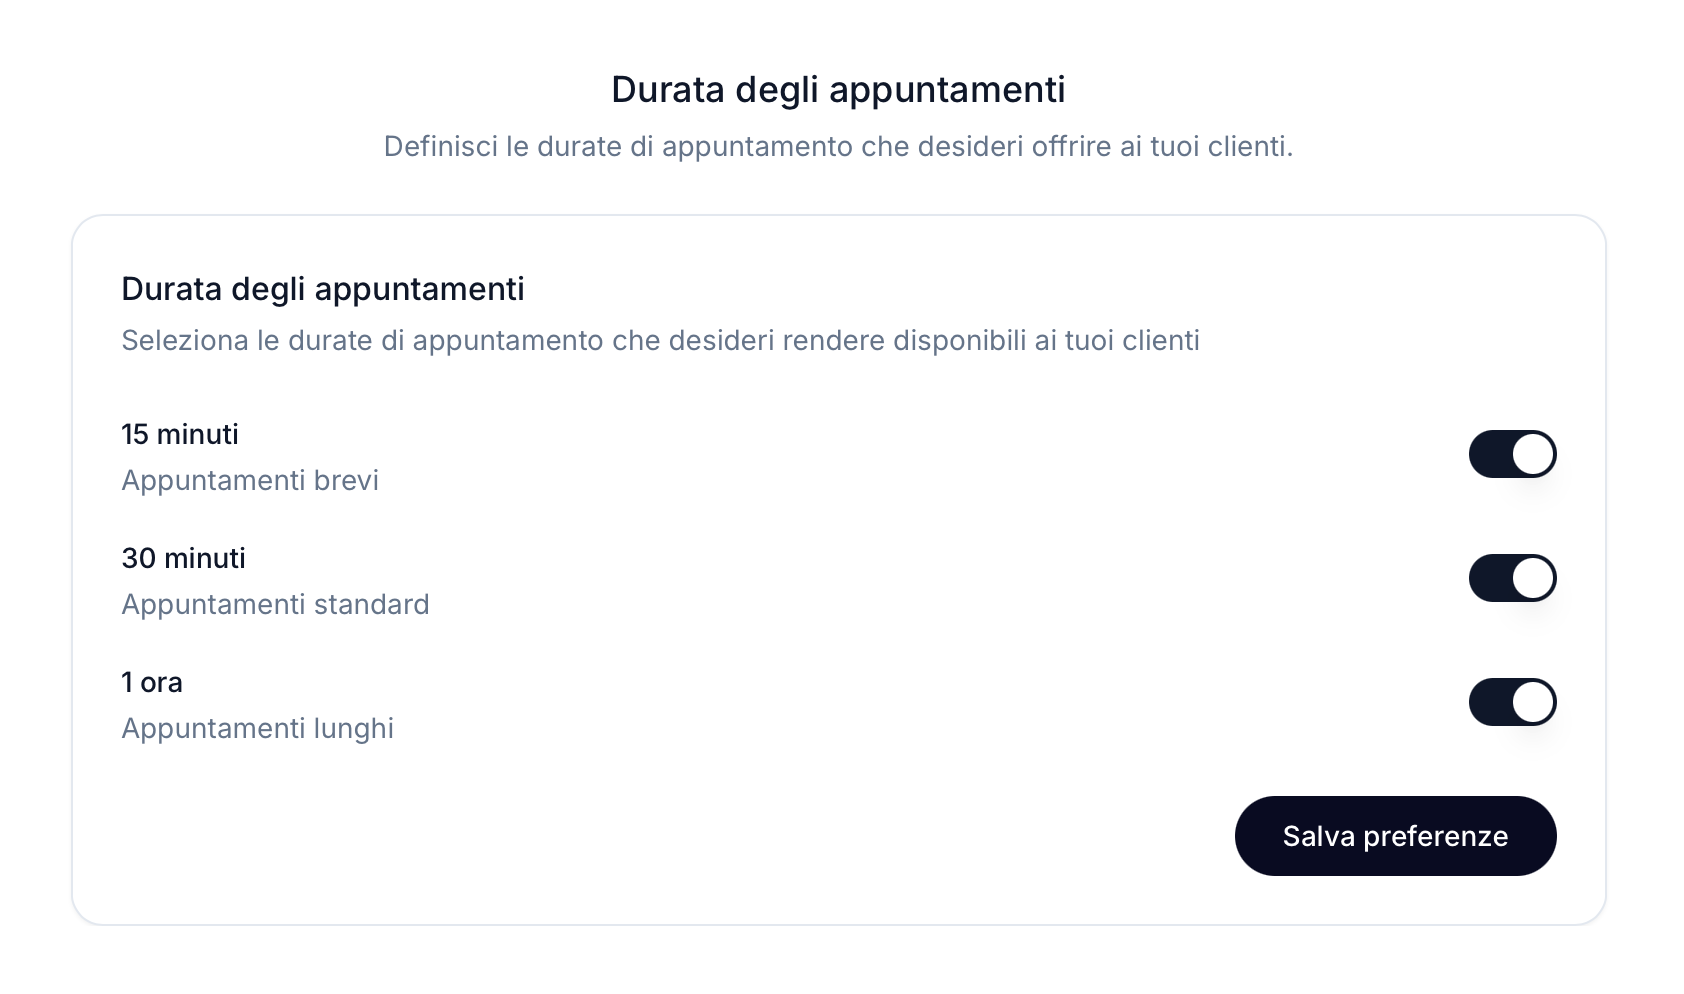Click the knob of the 1 ora toggle
The height and width of the screenshot is (994, 1684).
tap(1531, 701)
